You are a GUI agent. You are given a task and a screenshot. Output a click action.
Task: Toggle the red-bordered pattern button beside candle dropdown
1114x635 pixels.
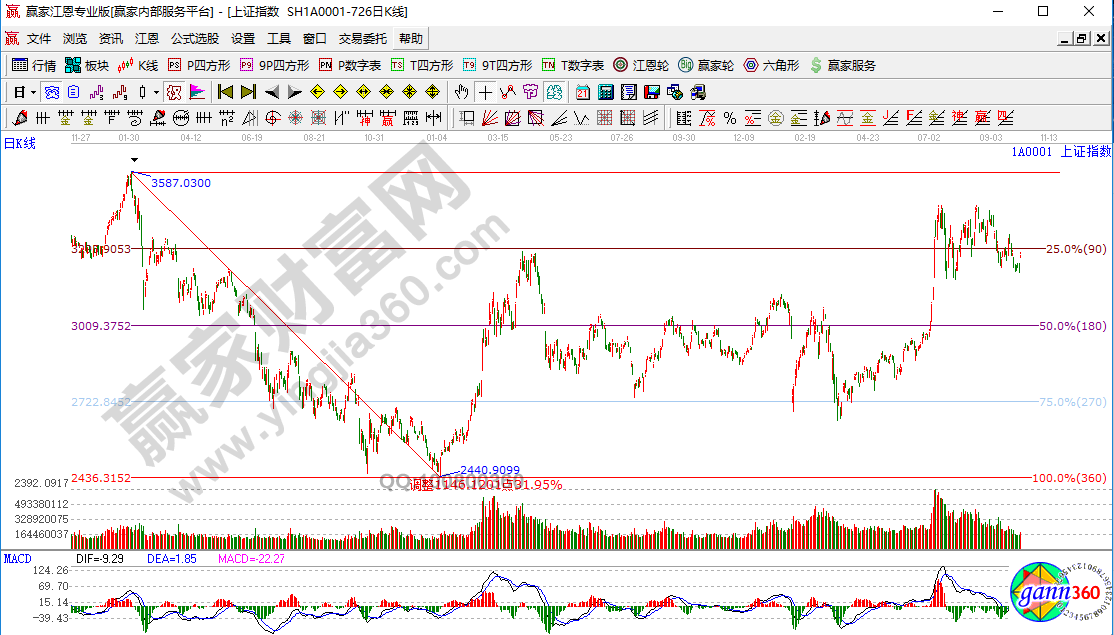tap(173, 92)
